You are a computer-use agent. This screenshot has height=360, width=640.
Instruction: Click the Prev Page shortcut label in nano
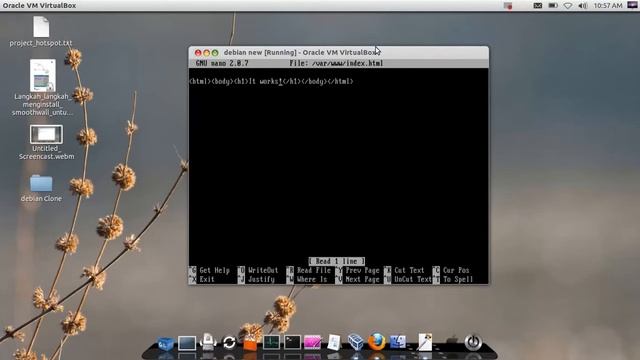pos(362,270)
